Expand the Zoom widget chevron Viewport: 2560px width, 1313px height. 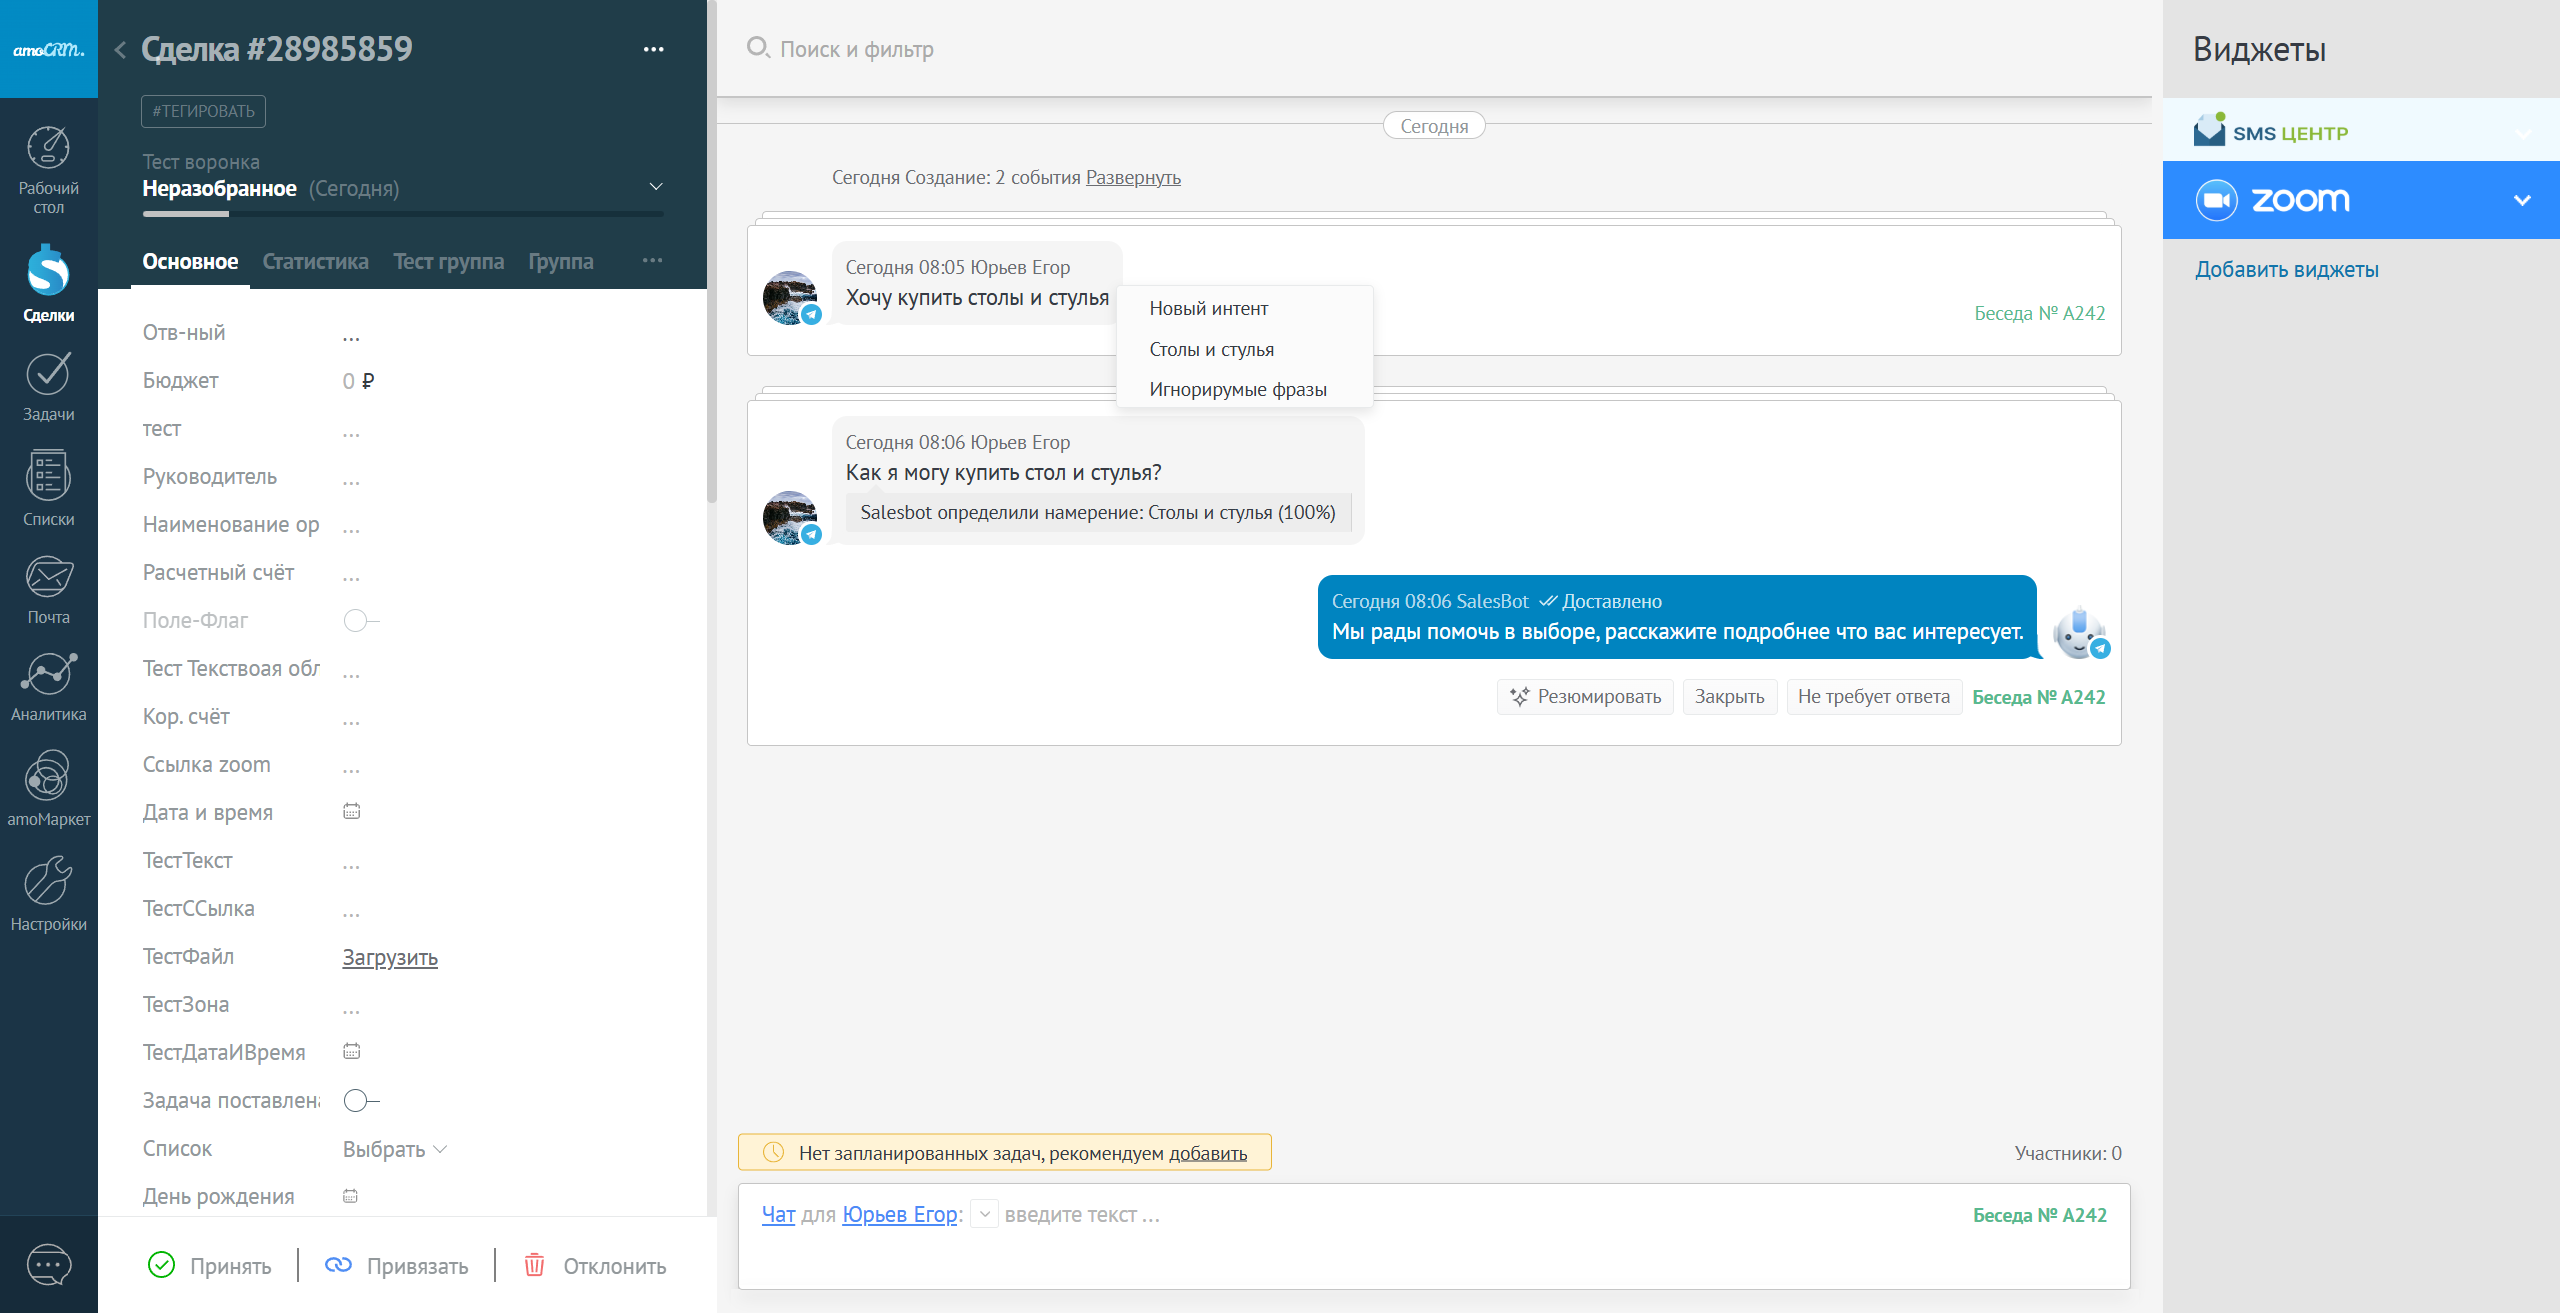[x=2522, y=200]
